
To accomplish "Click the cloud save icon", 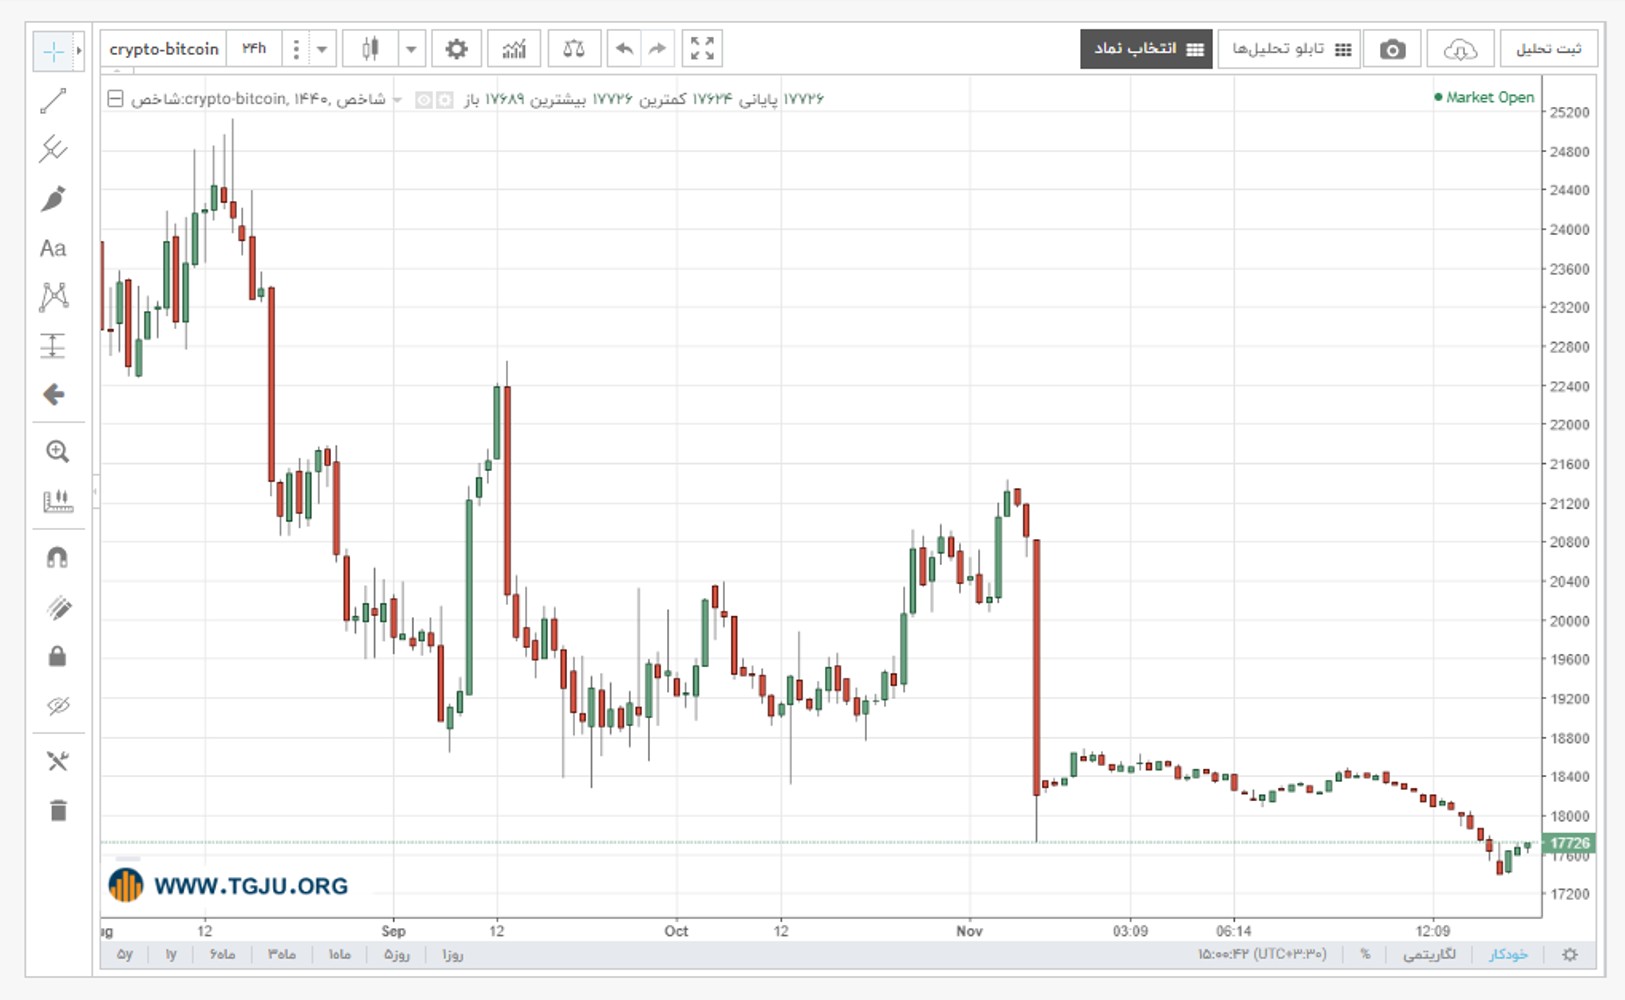I will click(x=1460, y=49).
